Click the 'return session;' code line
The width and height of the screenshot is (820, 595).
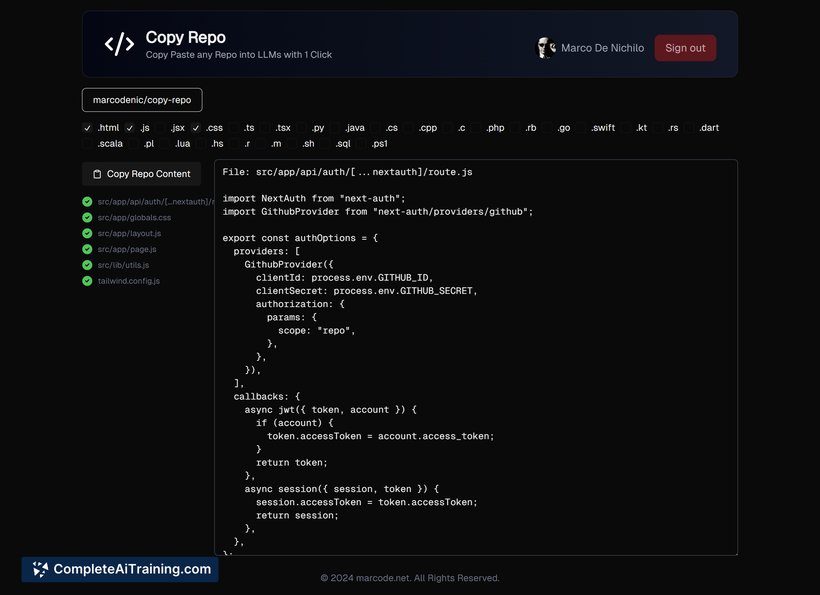point(297,516)
